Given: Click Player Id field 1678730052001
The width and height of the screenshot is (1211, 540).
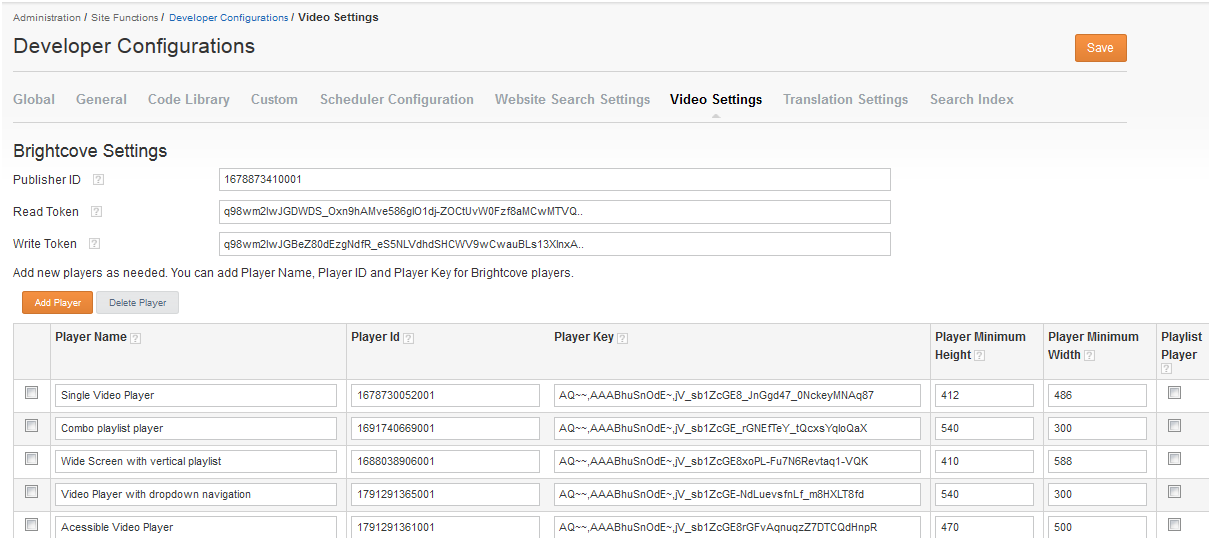Looking at the screenshot, I should (x=444, y=395).
